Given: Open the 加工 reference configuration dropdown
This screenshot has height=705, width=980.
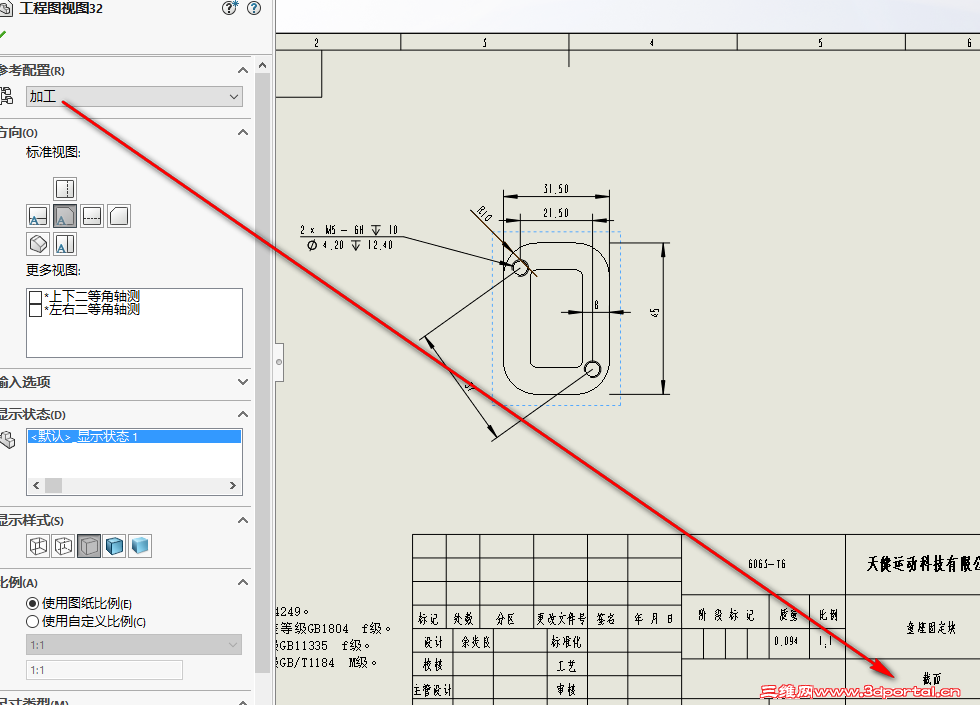Looking at the screenshot, I should [x=134, y=96].
